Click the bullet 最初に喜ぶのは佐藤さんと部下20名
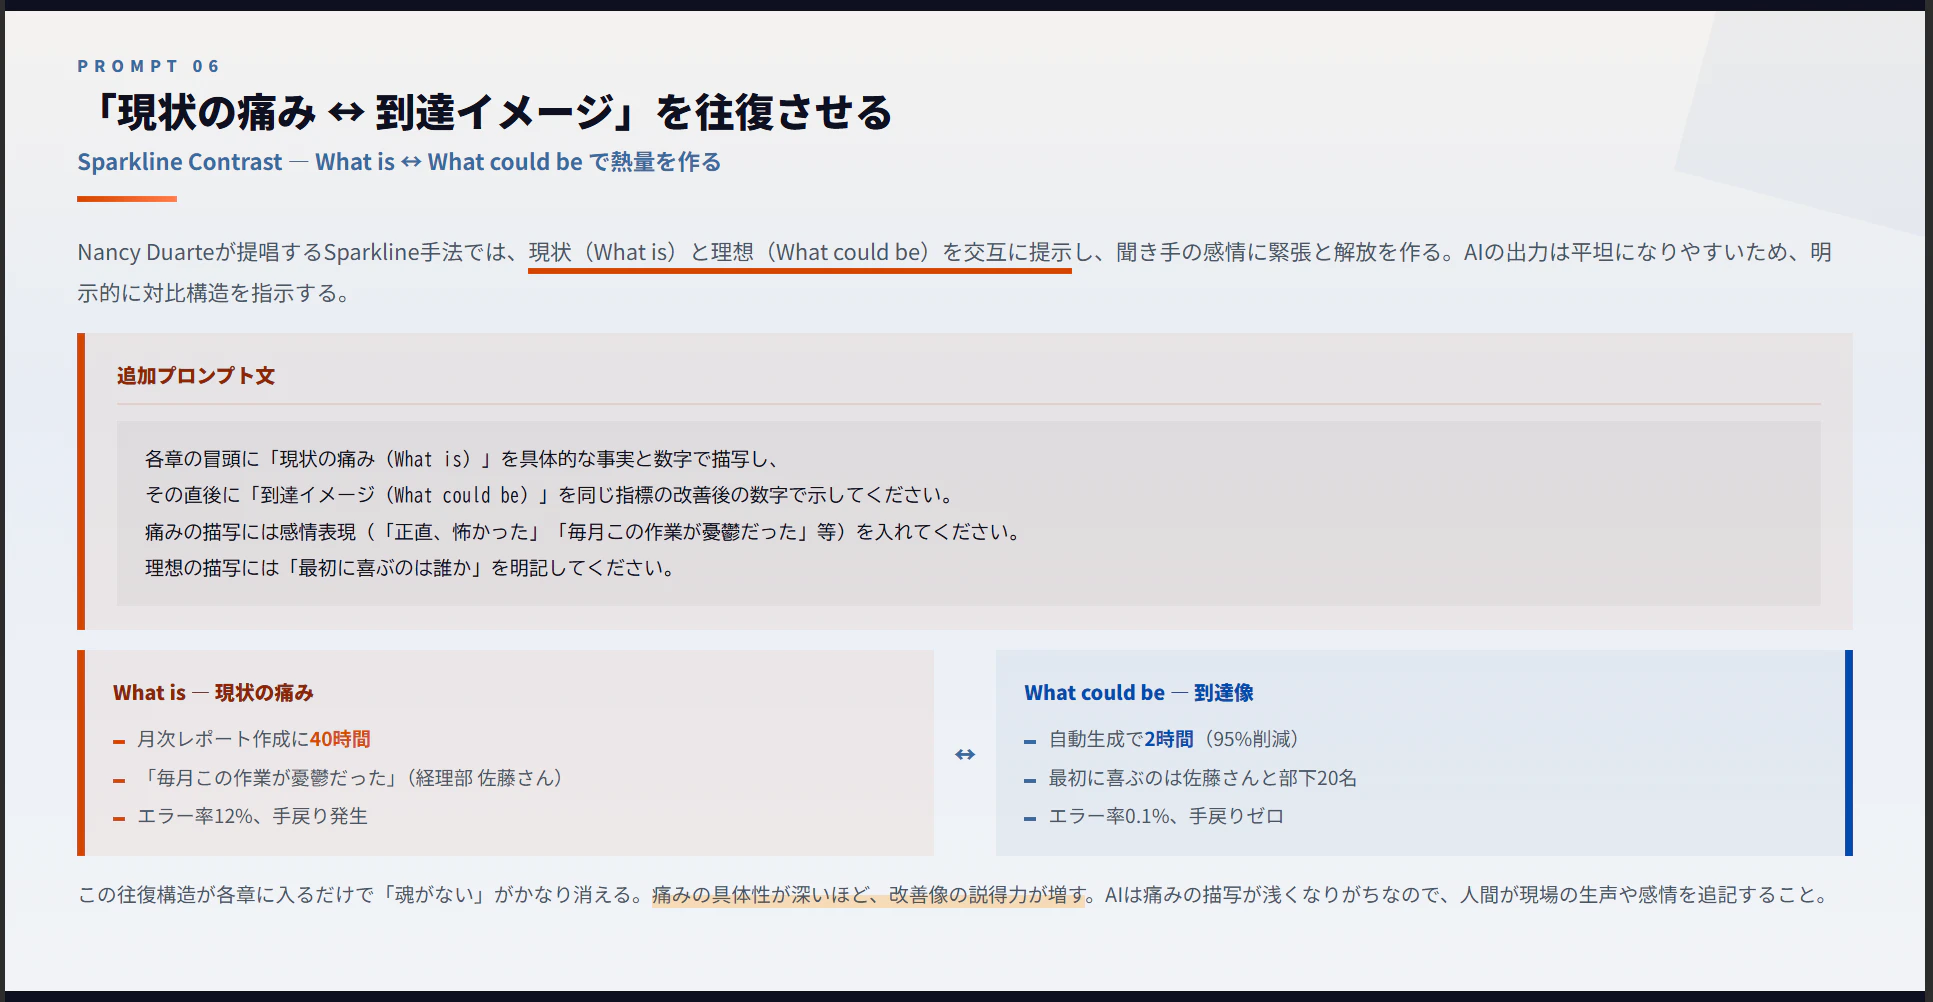This screenshot has height=1002, width=1933. [1202, 778]
